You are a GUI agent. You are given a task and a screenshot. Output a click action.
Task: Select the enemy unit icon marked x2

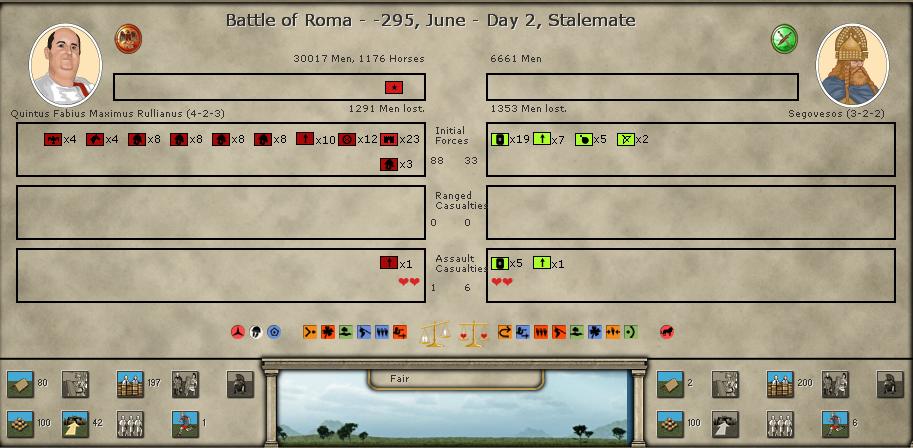click(626, 140)
